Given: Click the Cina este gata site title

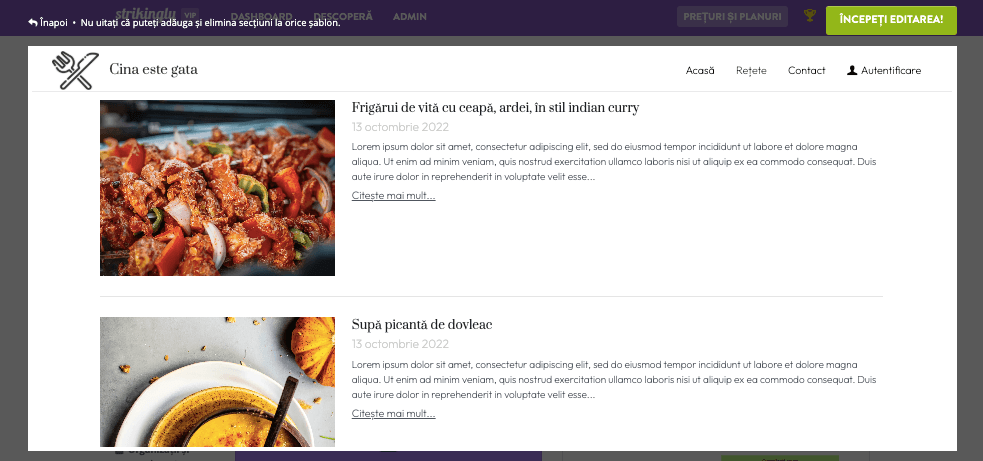Looking at the screenshot, I should (154, 70).
